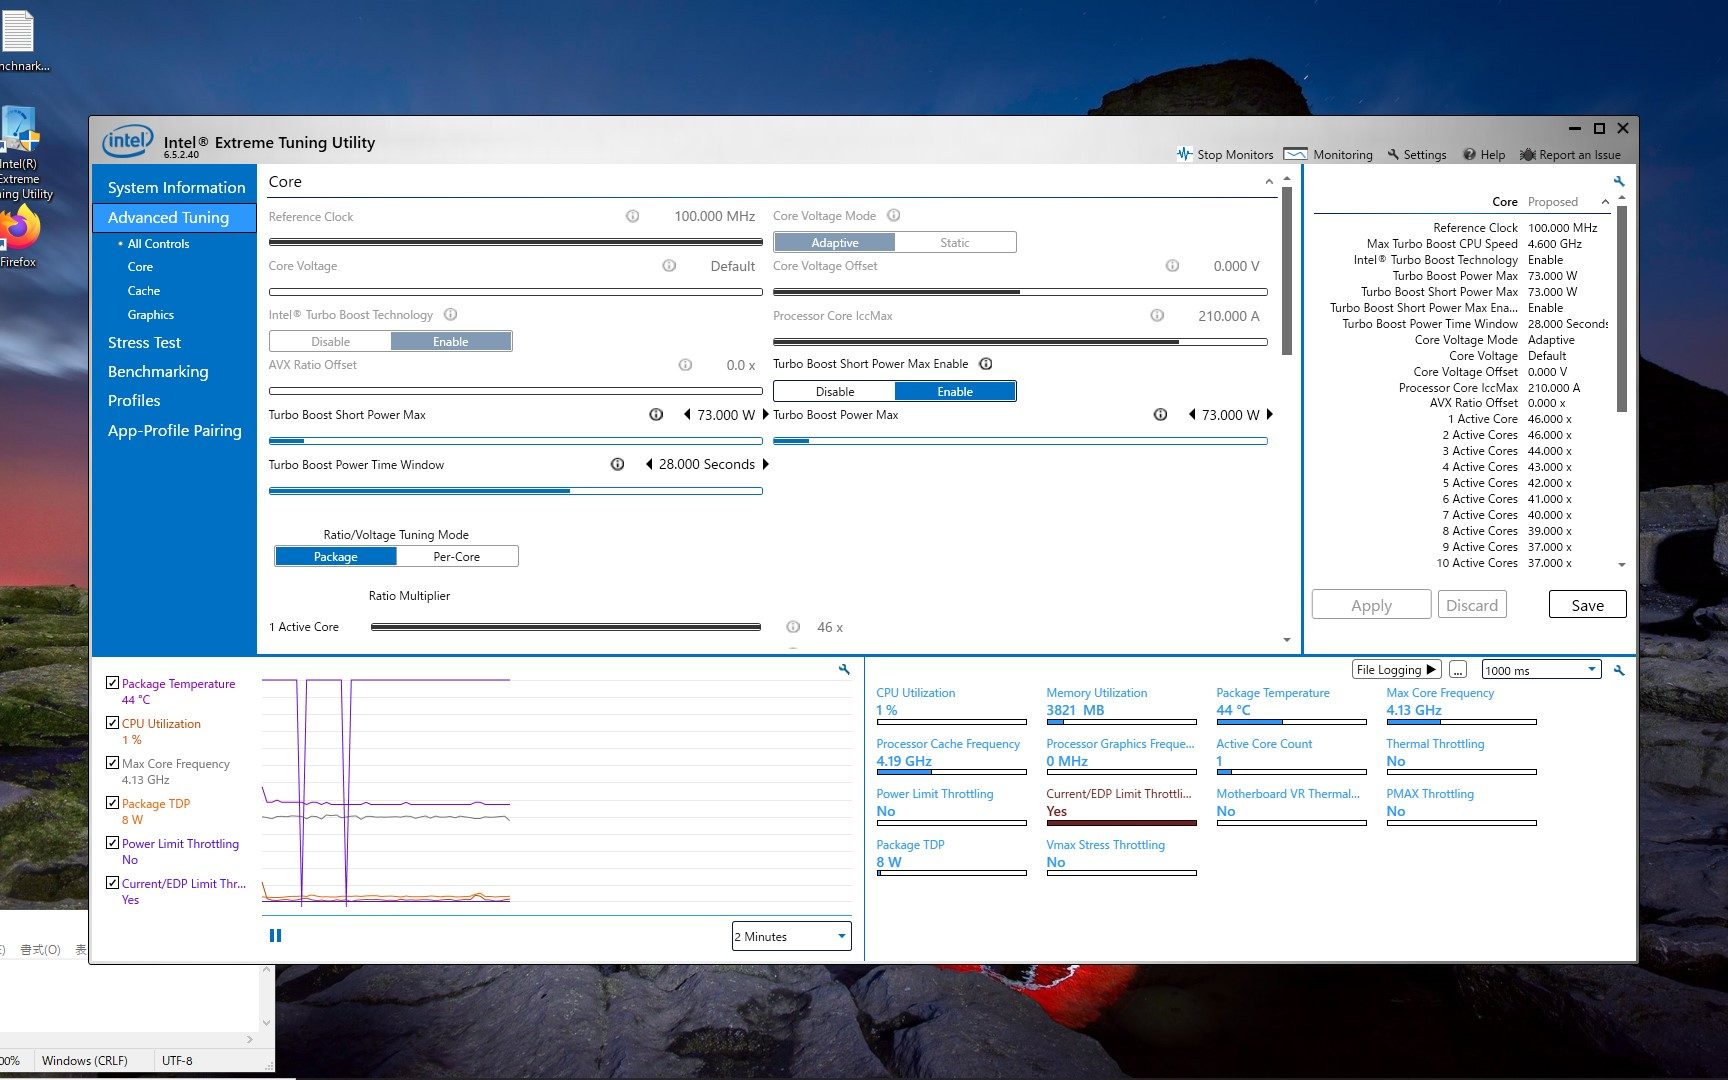
Task: Pause the monitoring graph
Action: click(x=275, y=936)
